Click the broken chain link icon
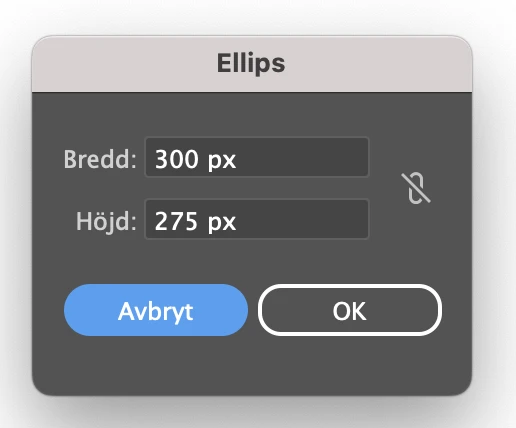 pyautogui.click(x=416, y=188)
